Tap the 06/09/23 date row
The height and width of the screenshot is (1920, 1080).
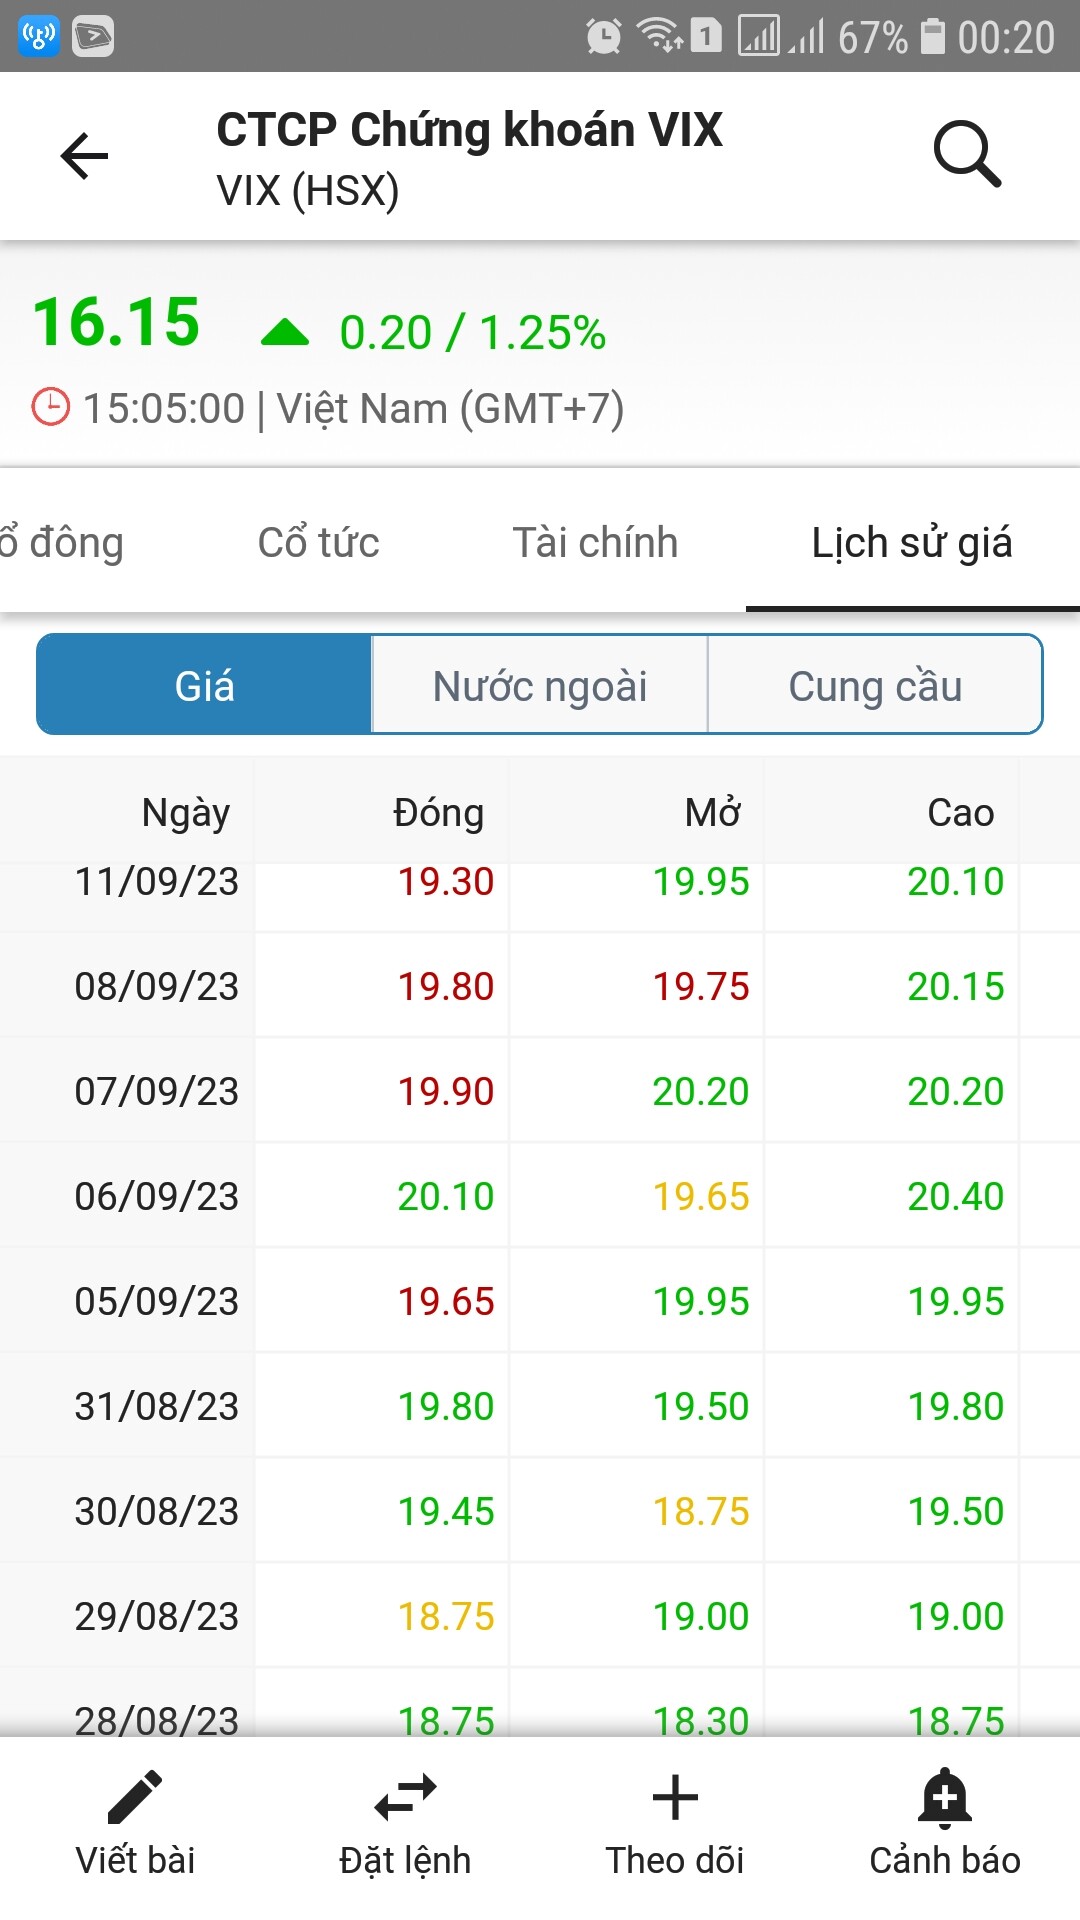(x=157, y=1196)
